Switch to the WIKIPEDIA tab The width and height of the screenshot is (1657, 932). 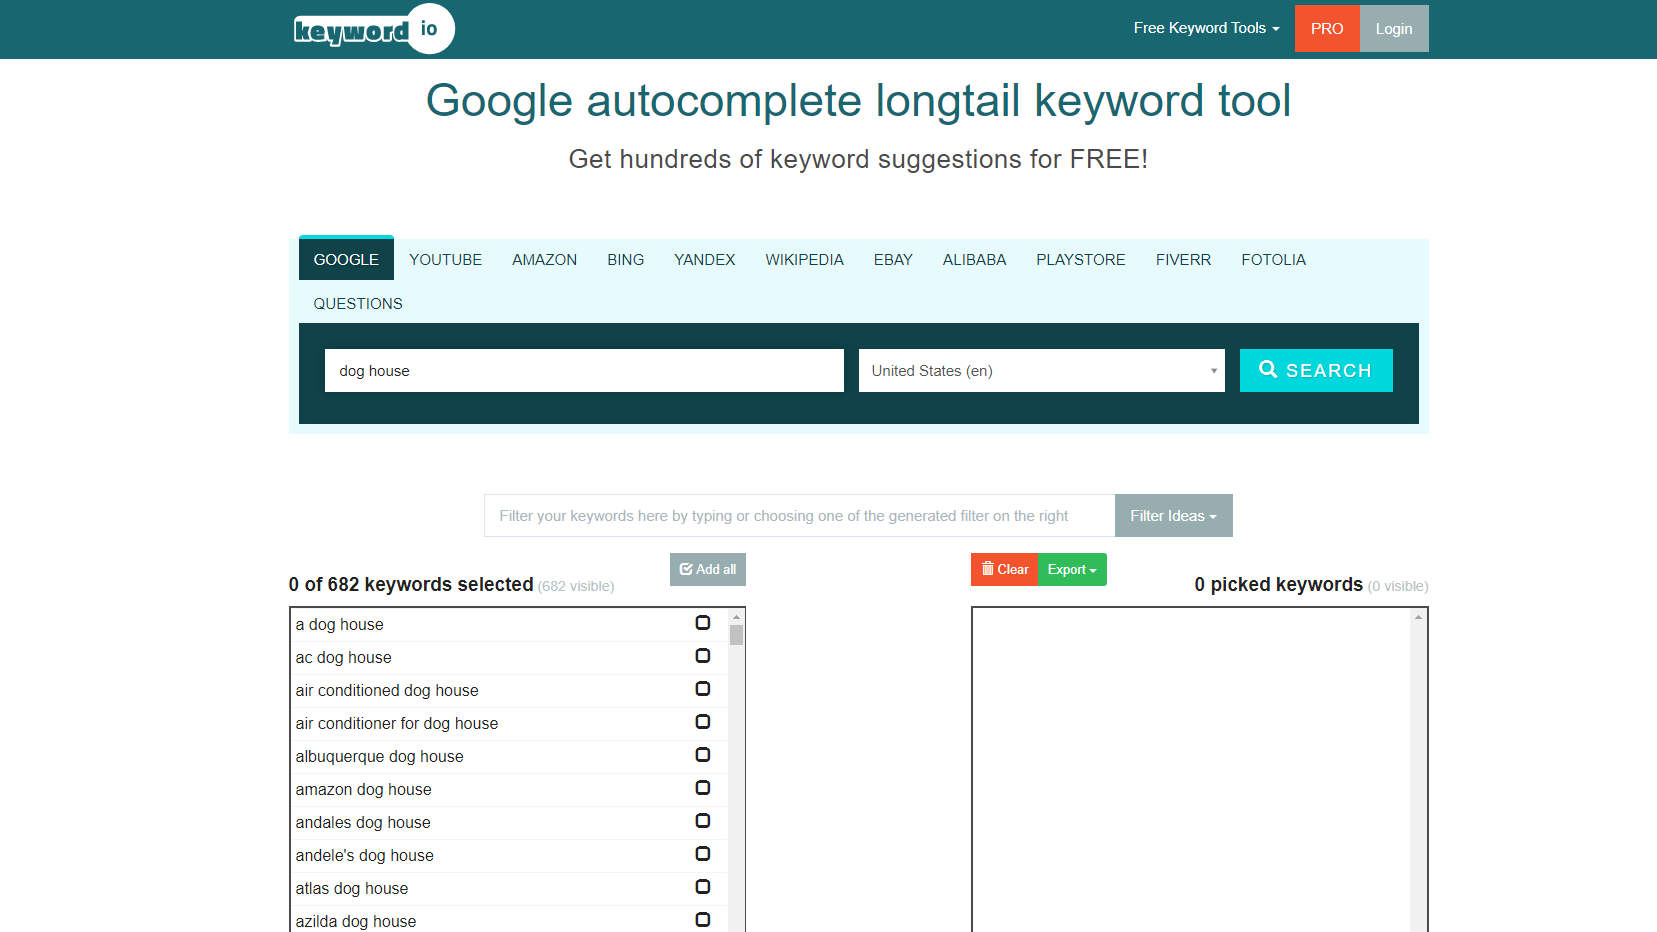point(804,259)
